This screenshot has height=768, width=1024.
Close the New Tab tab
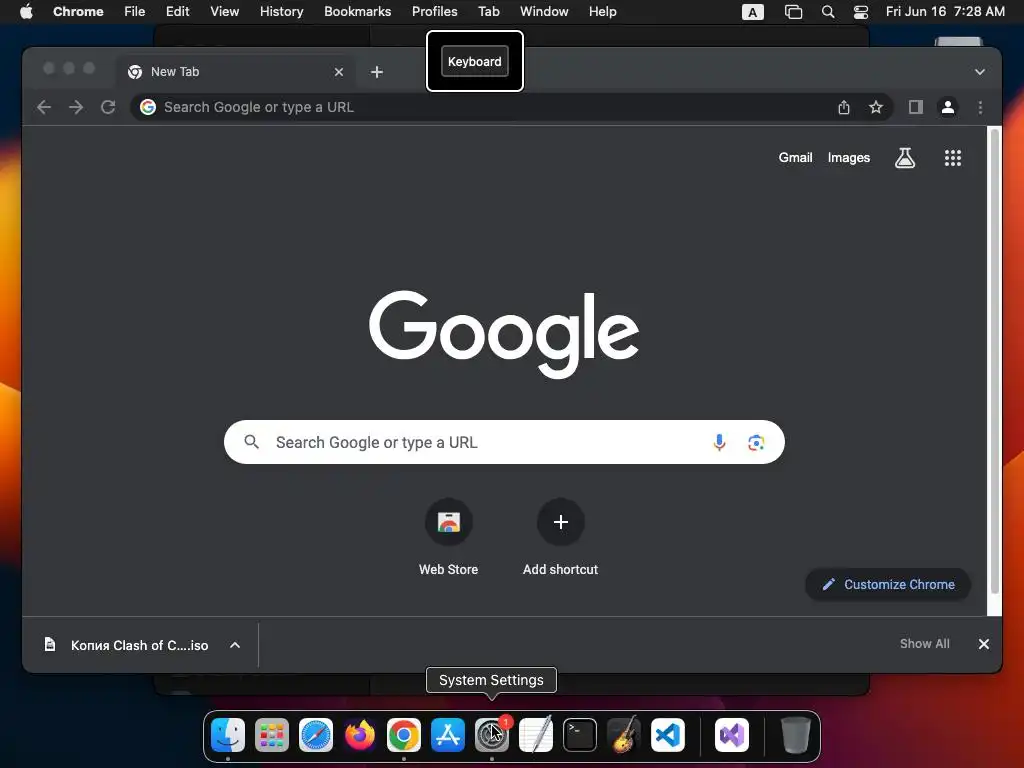tap(339, 72)
